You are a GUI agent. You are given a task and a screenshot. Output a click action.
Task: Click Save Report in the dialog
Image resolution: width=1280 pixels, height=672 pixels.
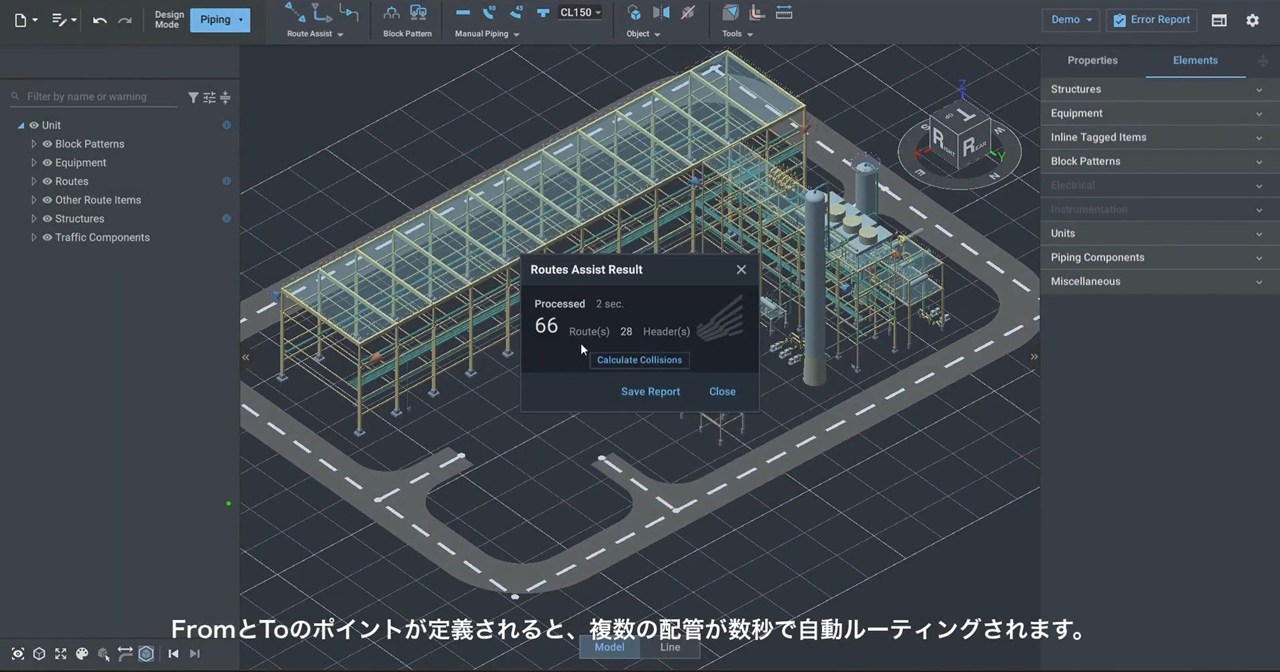point(650,392)
